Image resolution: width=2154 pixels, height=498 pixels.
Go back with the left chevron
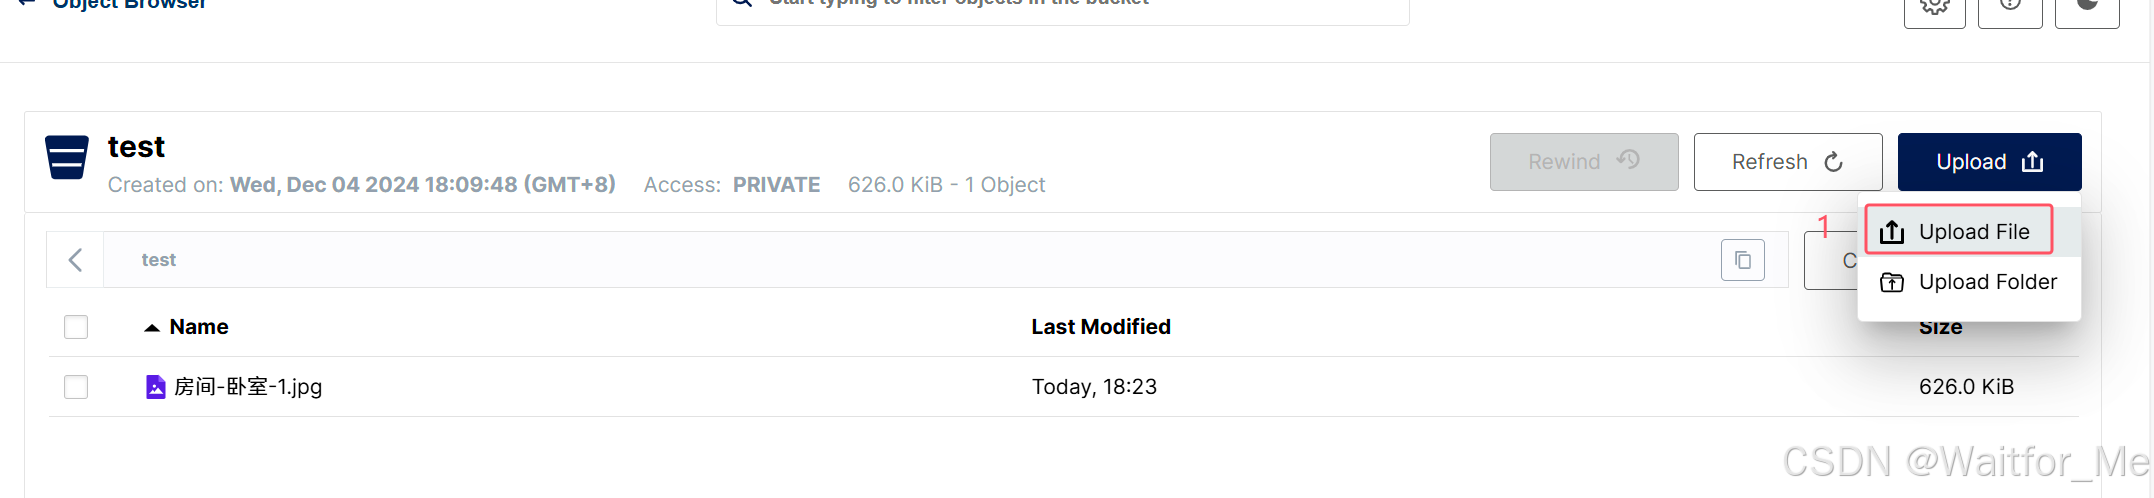point(75,260)
